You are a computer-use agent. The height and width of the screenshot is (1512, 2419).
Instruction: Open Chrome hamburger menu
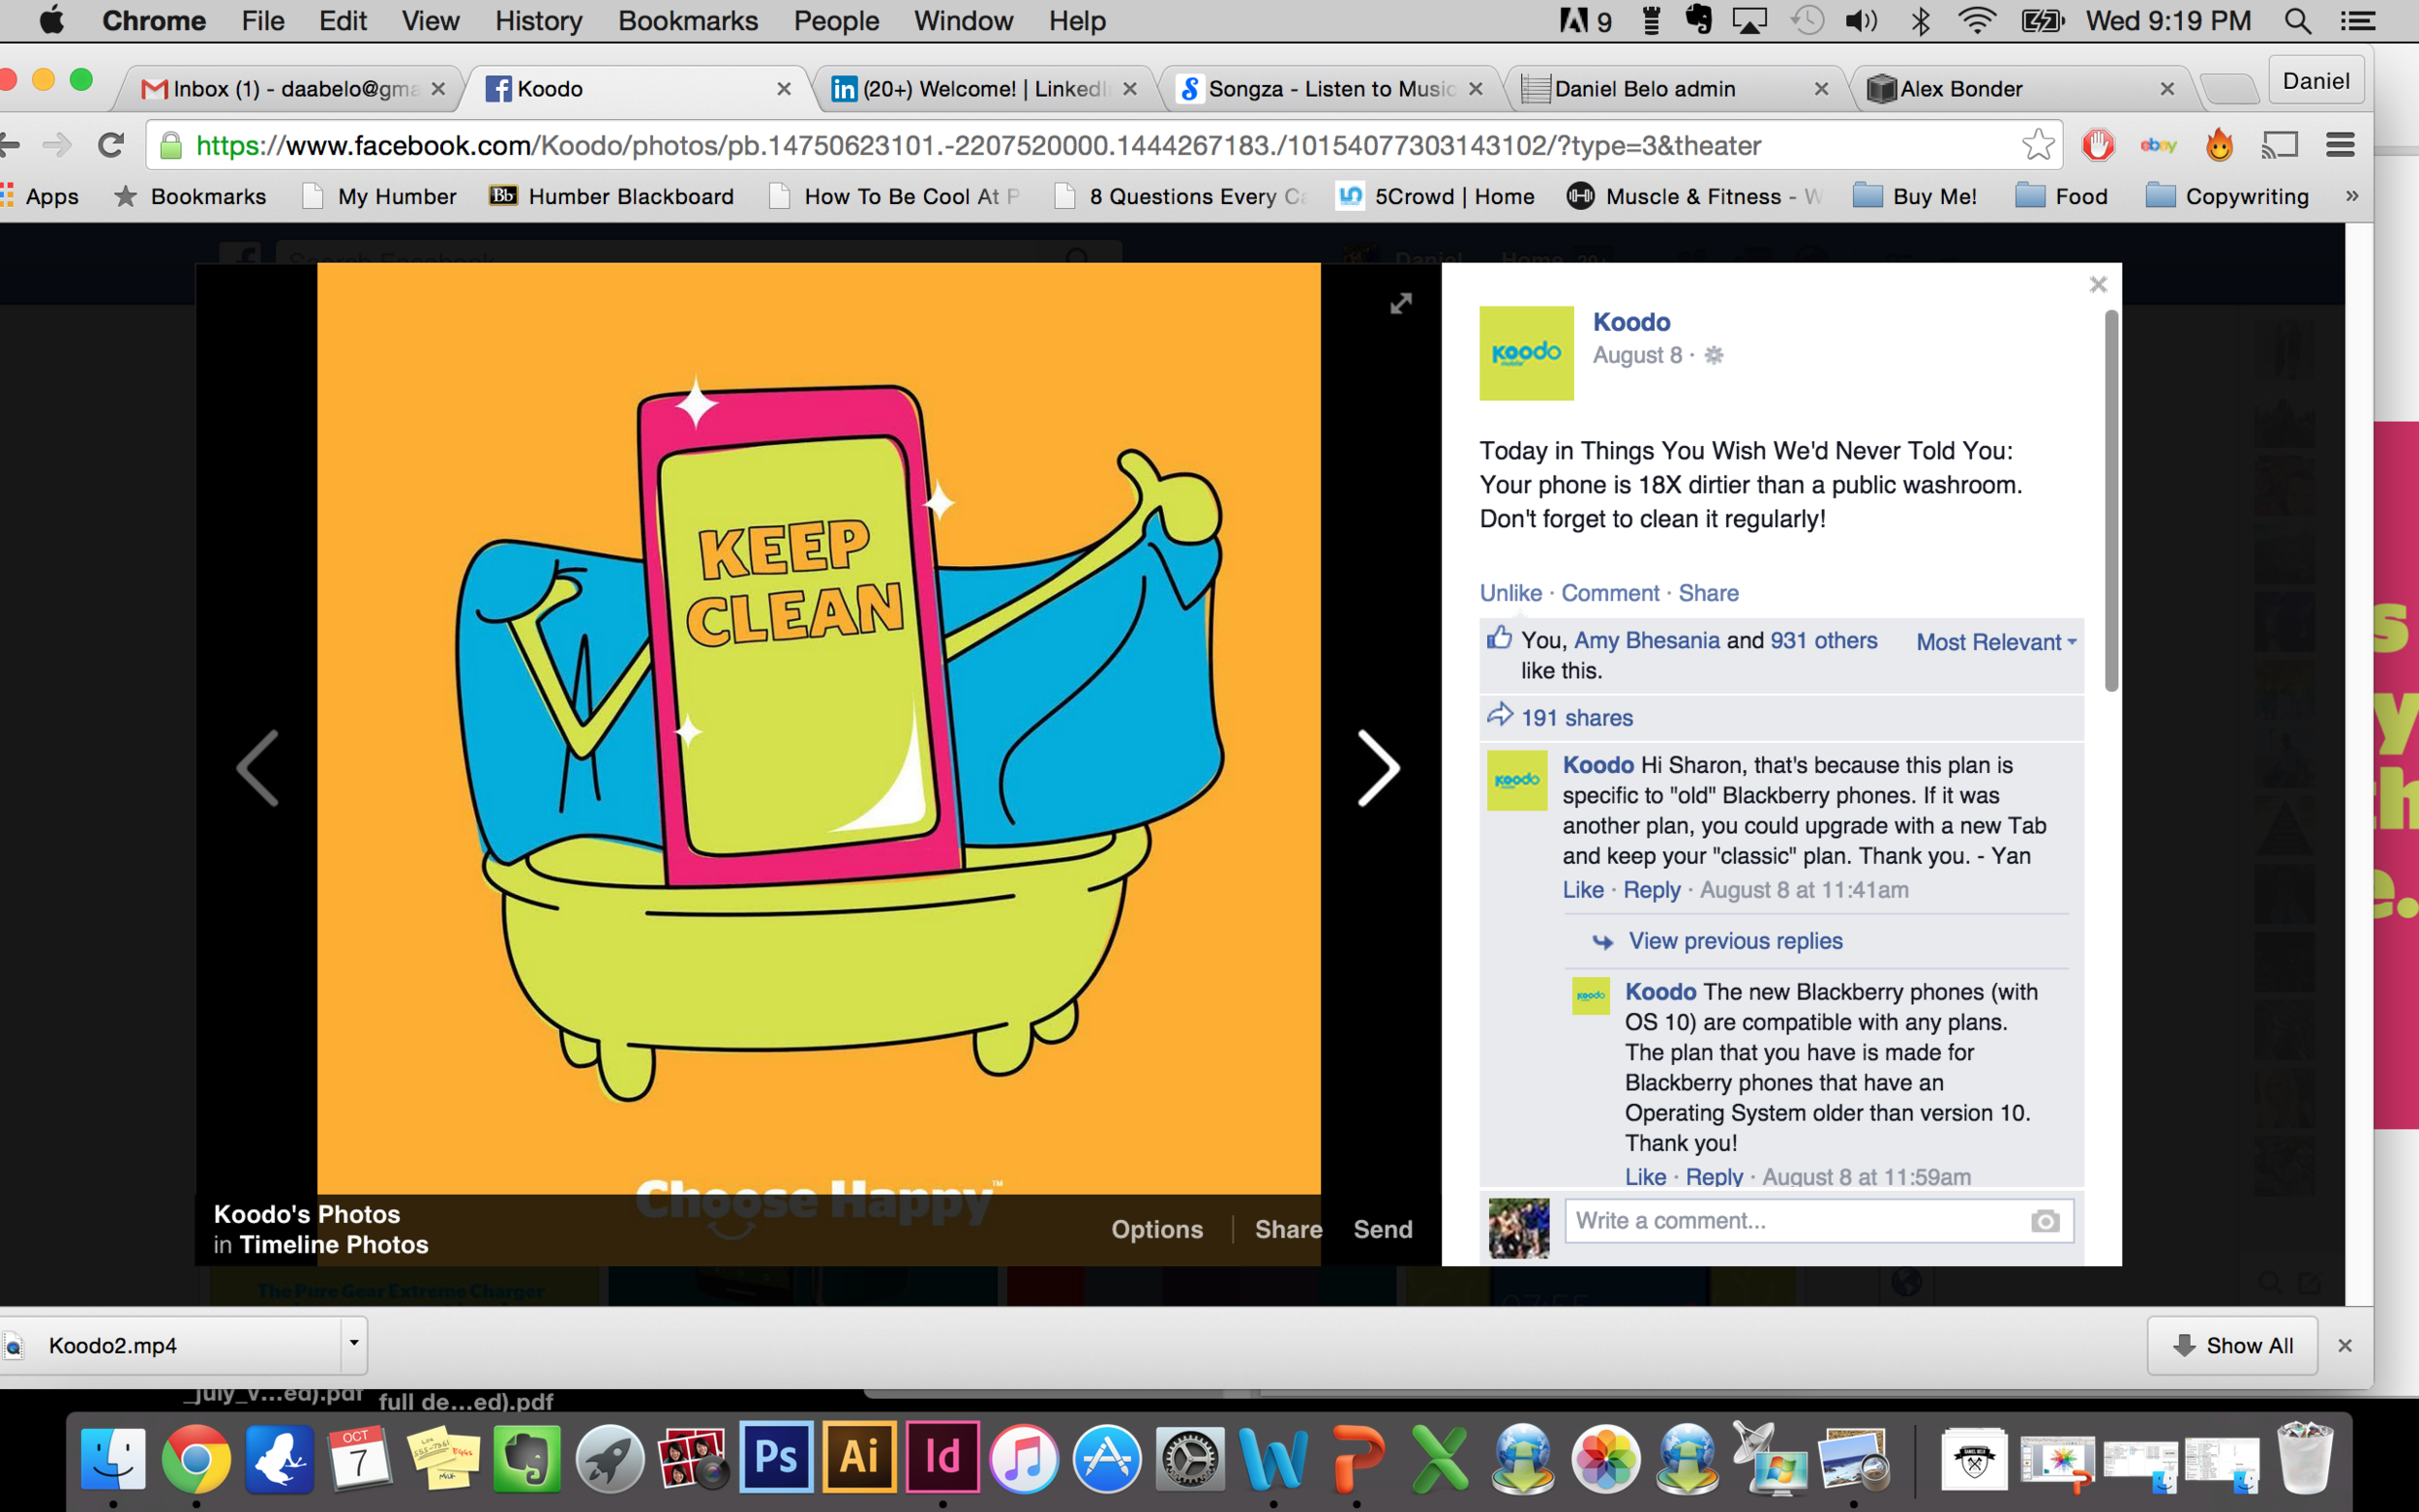tap(2340, 146)
